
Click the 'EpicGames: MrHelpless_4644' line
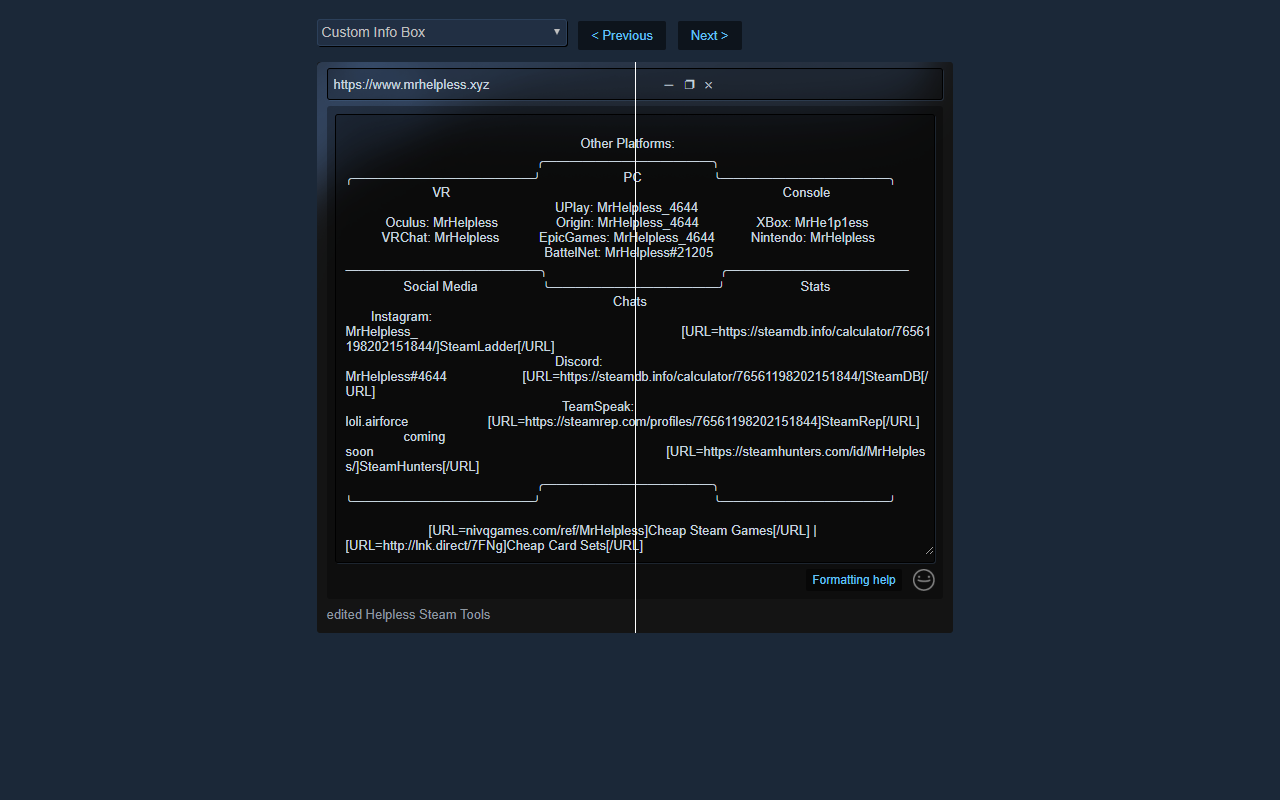pyautogui.click(x=627, y=238)
